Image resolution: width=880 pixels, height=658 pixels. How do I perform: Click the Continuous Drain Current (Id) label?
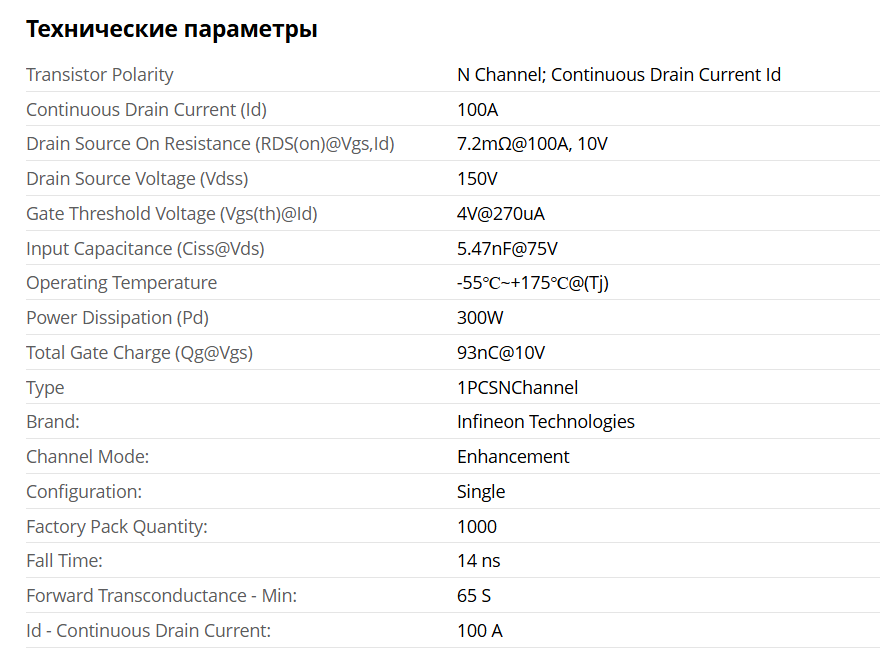146,109
